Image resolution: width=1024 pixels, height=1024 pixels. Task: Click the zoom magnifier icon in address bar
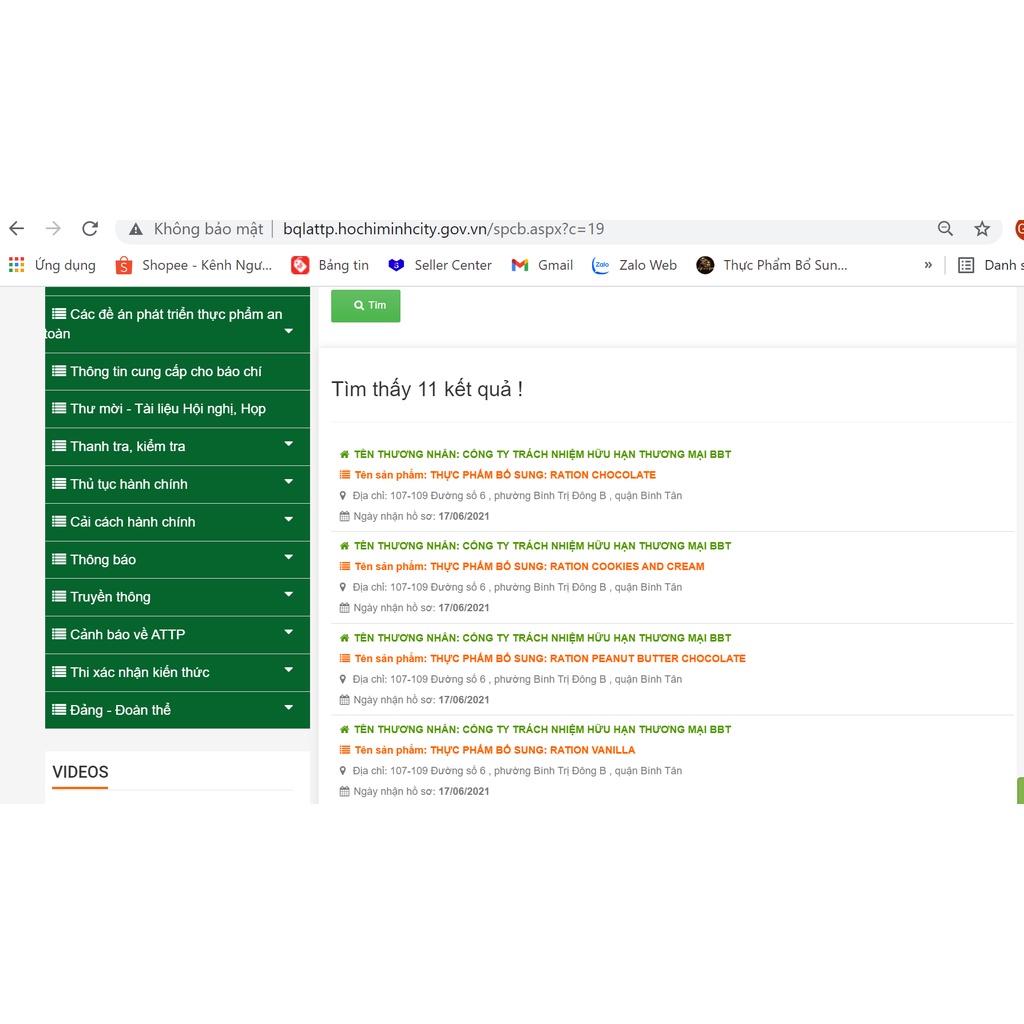click(945, 229)
